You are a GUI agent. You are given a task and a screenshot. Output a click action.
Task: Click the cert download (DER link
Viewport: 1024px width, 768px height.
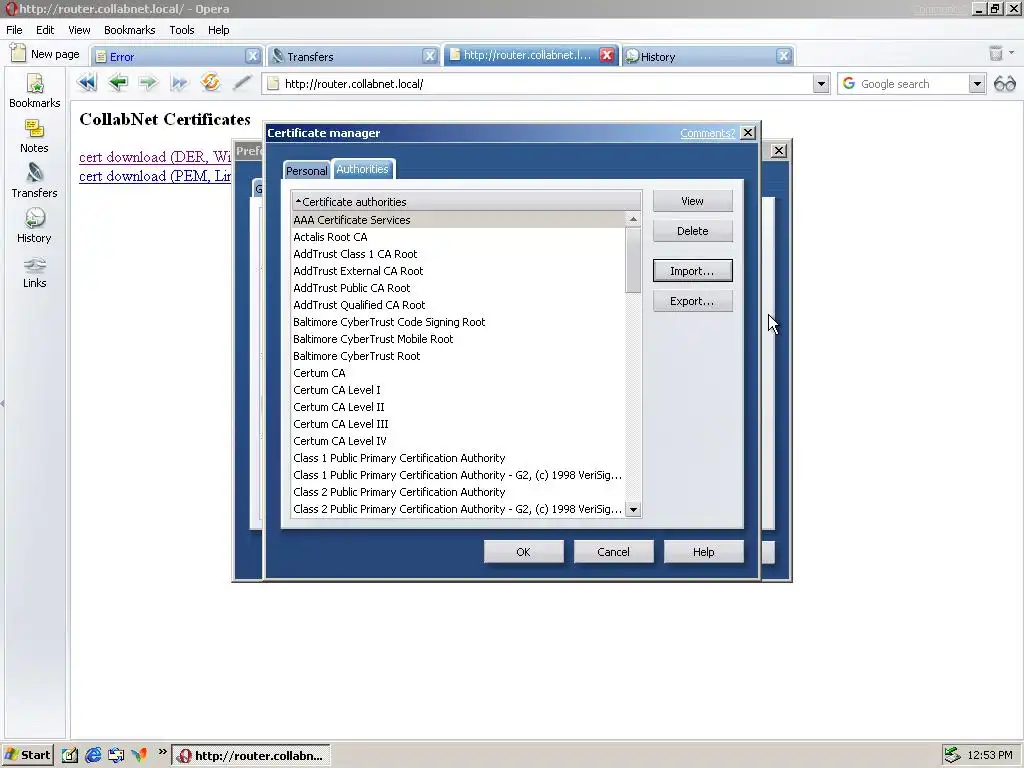coord(155,157)
